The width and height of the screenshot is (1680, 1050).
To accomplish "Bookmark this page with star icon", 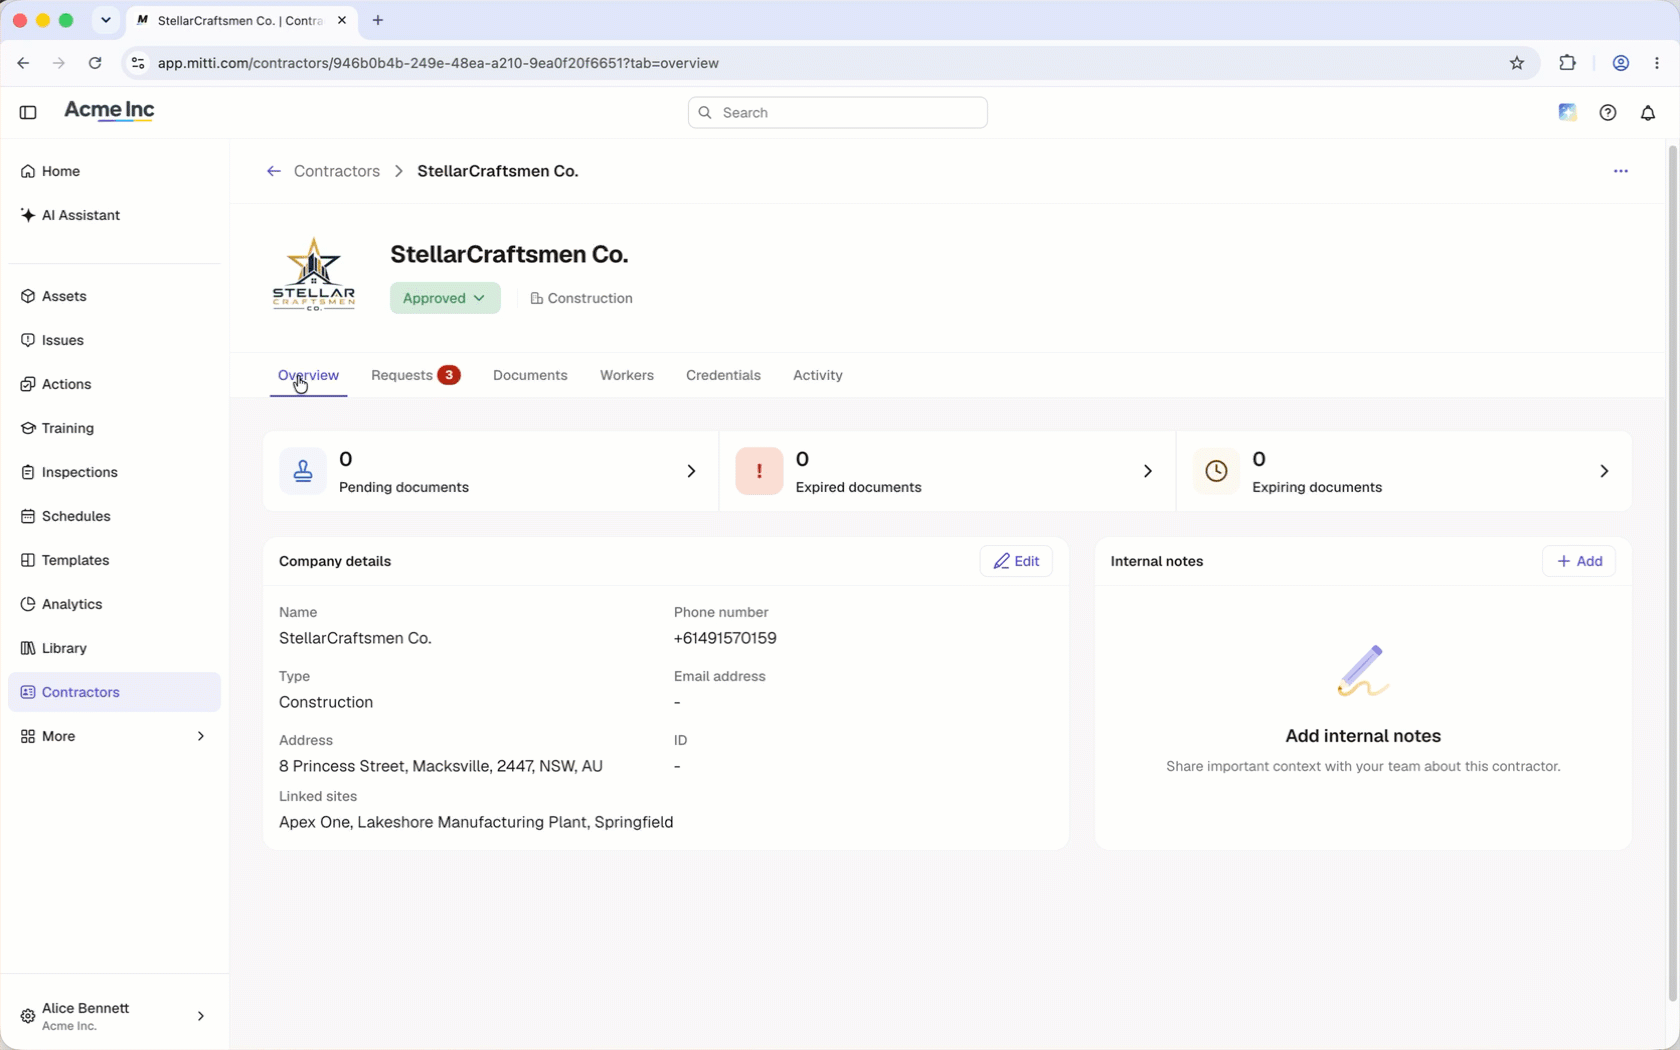I will tap(1517, 63).
